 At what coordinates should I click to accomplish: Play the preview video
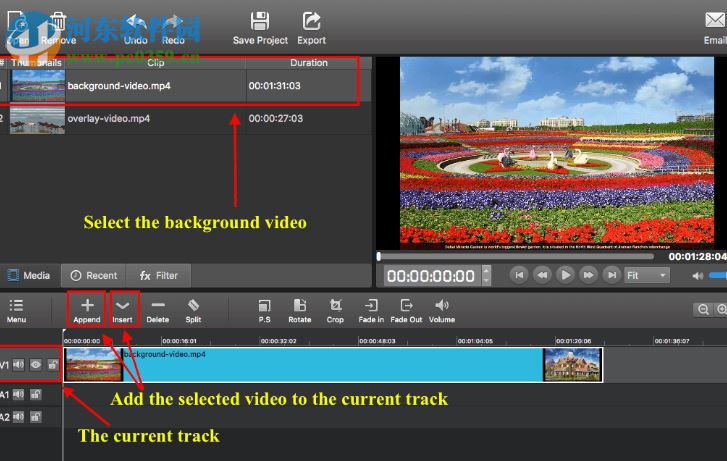coord(565,275)
